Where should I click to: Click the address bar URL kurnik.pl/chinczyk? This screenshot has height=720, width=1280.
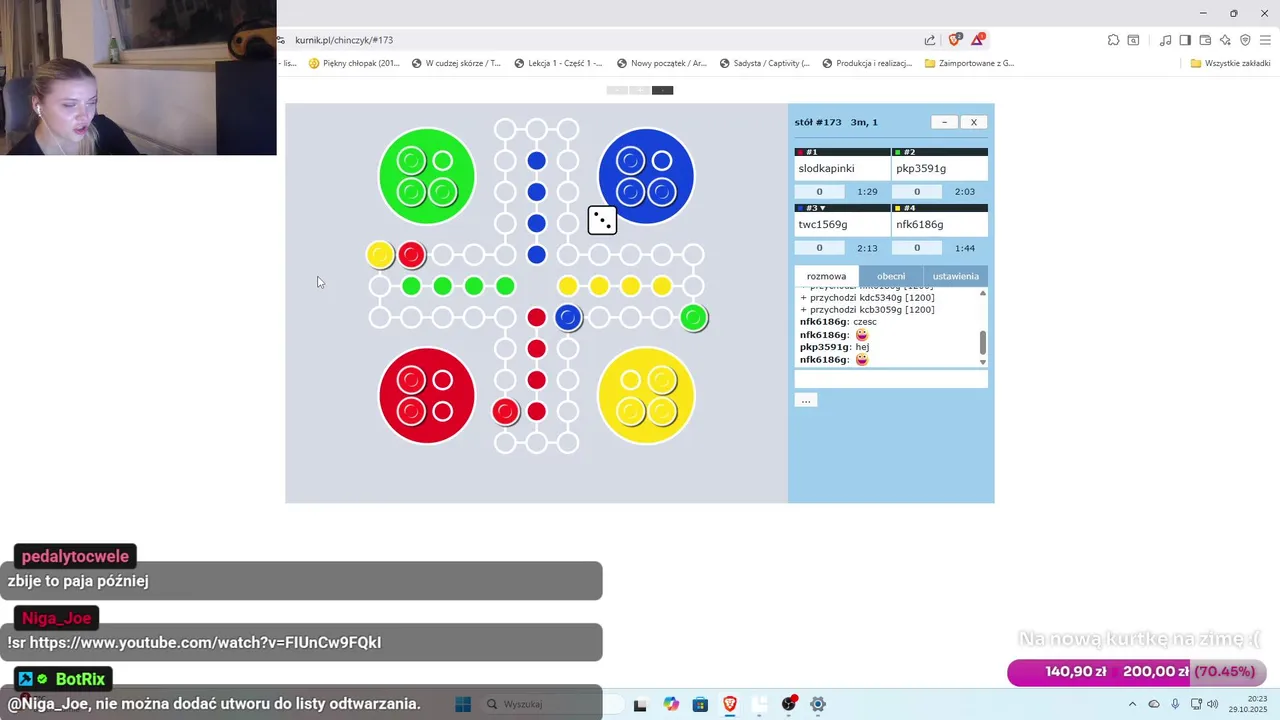[344, 40]
